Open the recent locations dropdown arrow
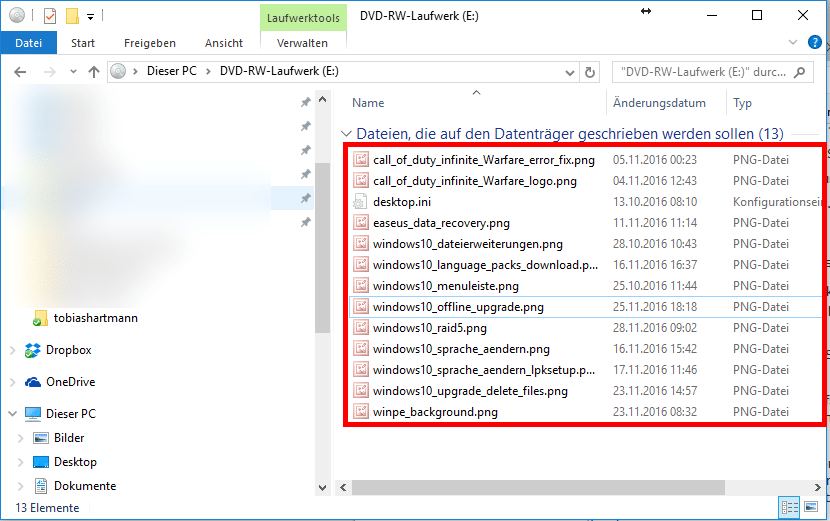Screen dimensions: 830x521 [x=73, y=71]
